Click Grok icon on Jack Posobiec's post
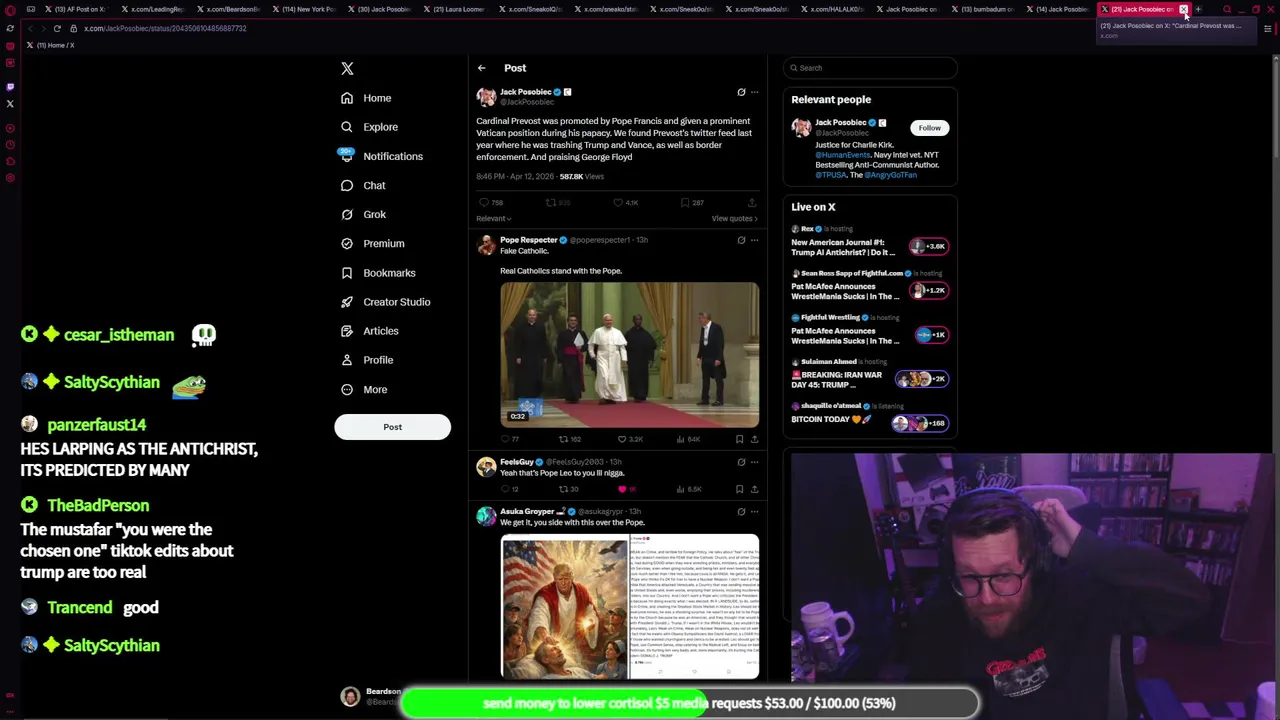The image size is (1280, 720). coord(741,92)
